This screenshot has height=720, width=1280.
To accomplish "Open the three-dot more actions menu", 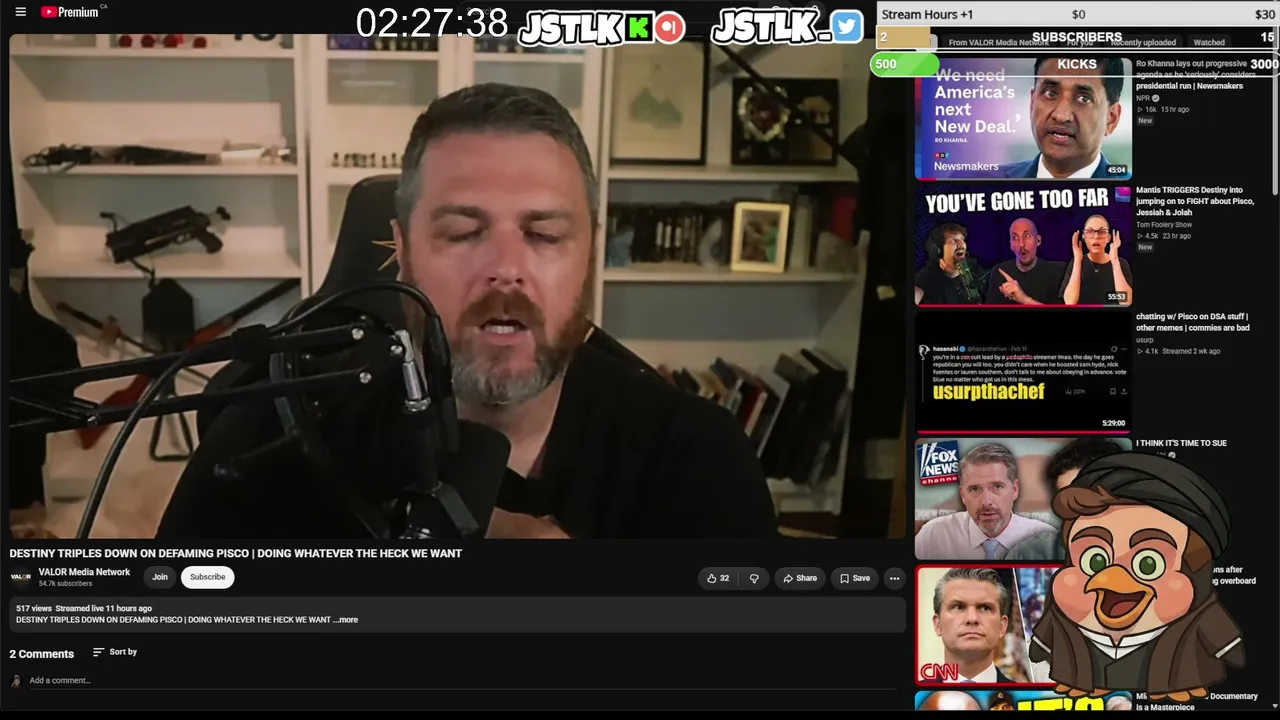I will 894,578.
